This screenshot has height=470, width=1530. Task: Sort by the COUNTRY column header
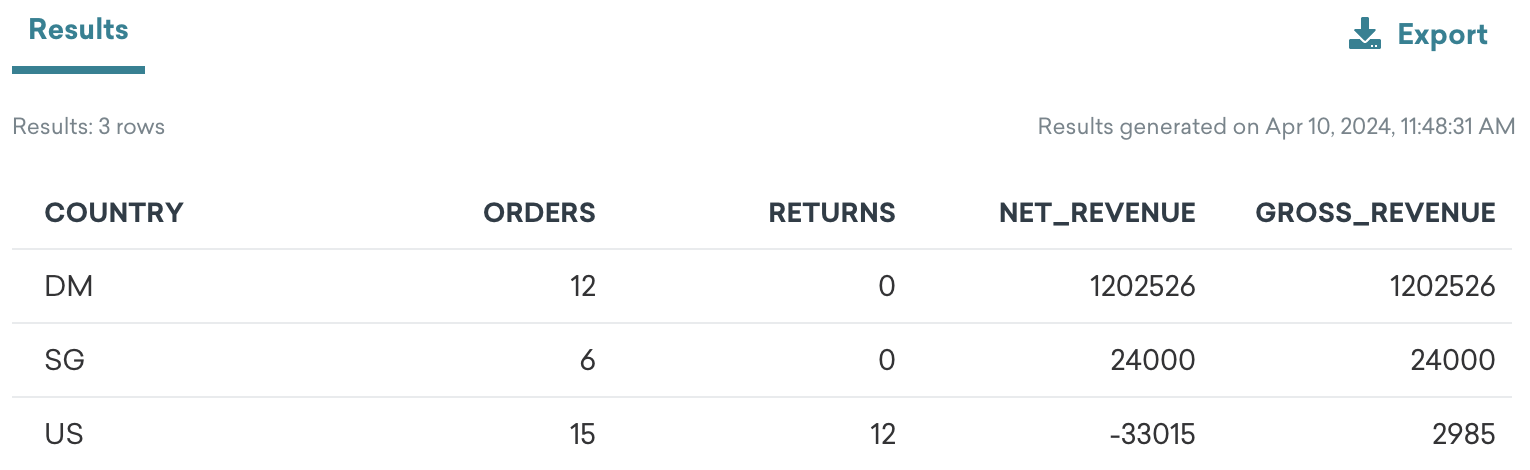pyautogui.click(x=114, y=212)
